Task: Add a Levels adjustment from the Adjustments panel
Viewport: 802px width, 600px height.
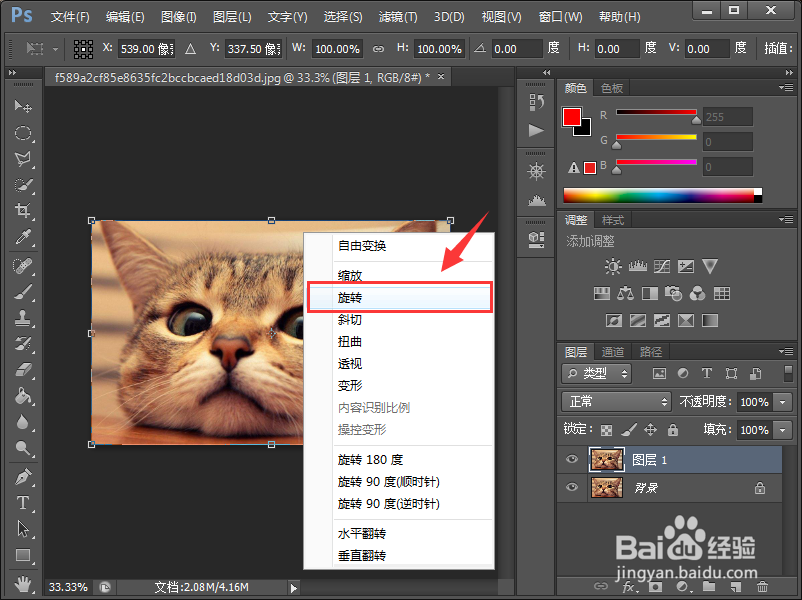Action: pyautogui.click(x=637, y=267)
